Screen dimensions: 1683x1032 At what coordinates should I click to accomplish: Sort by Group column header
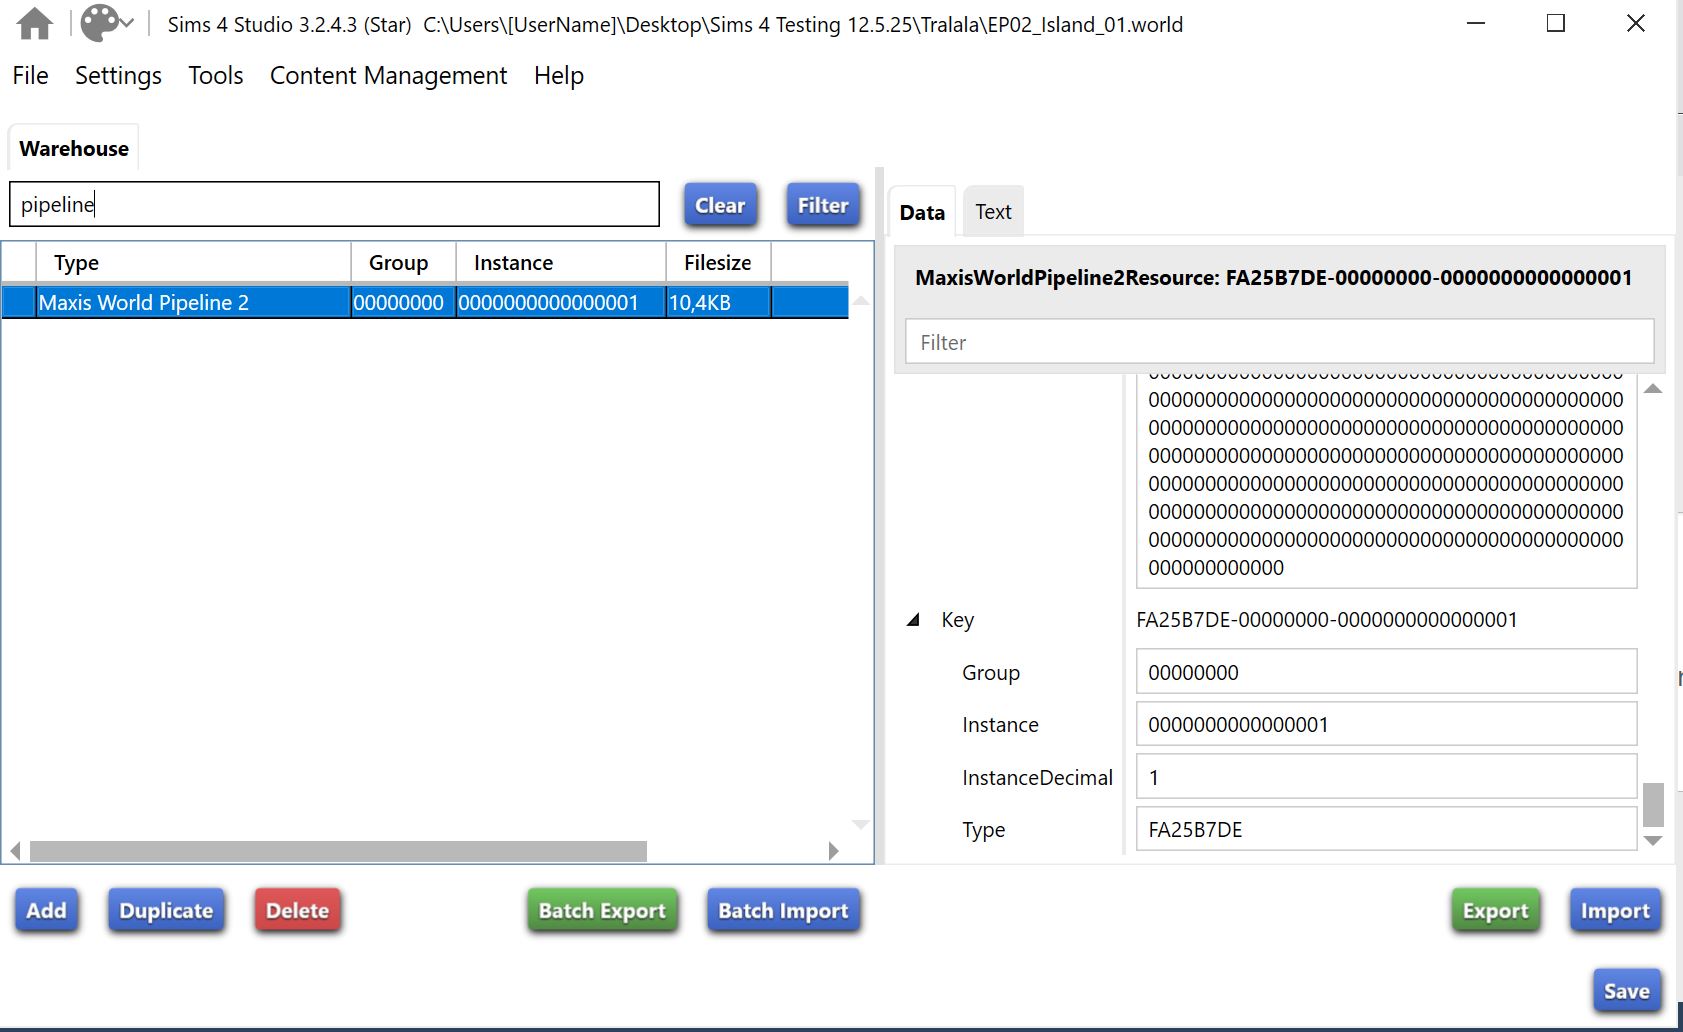[x=403, y=262]
